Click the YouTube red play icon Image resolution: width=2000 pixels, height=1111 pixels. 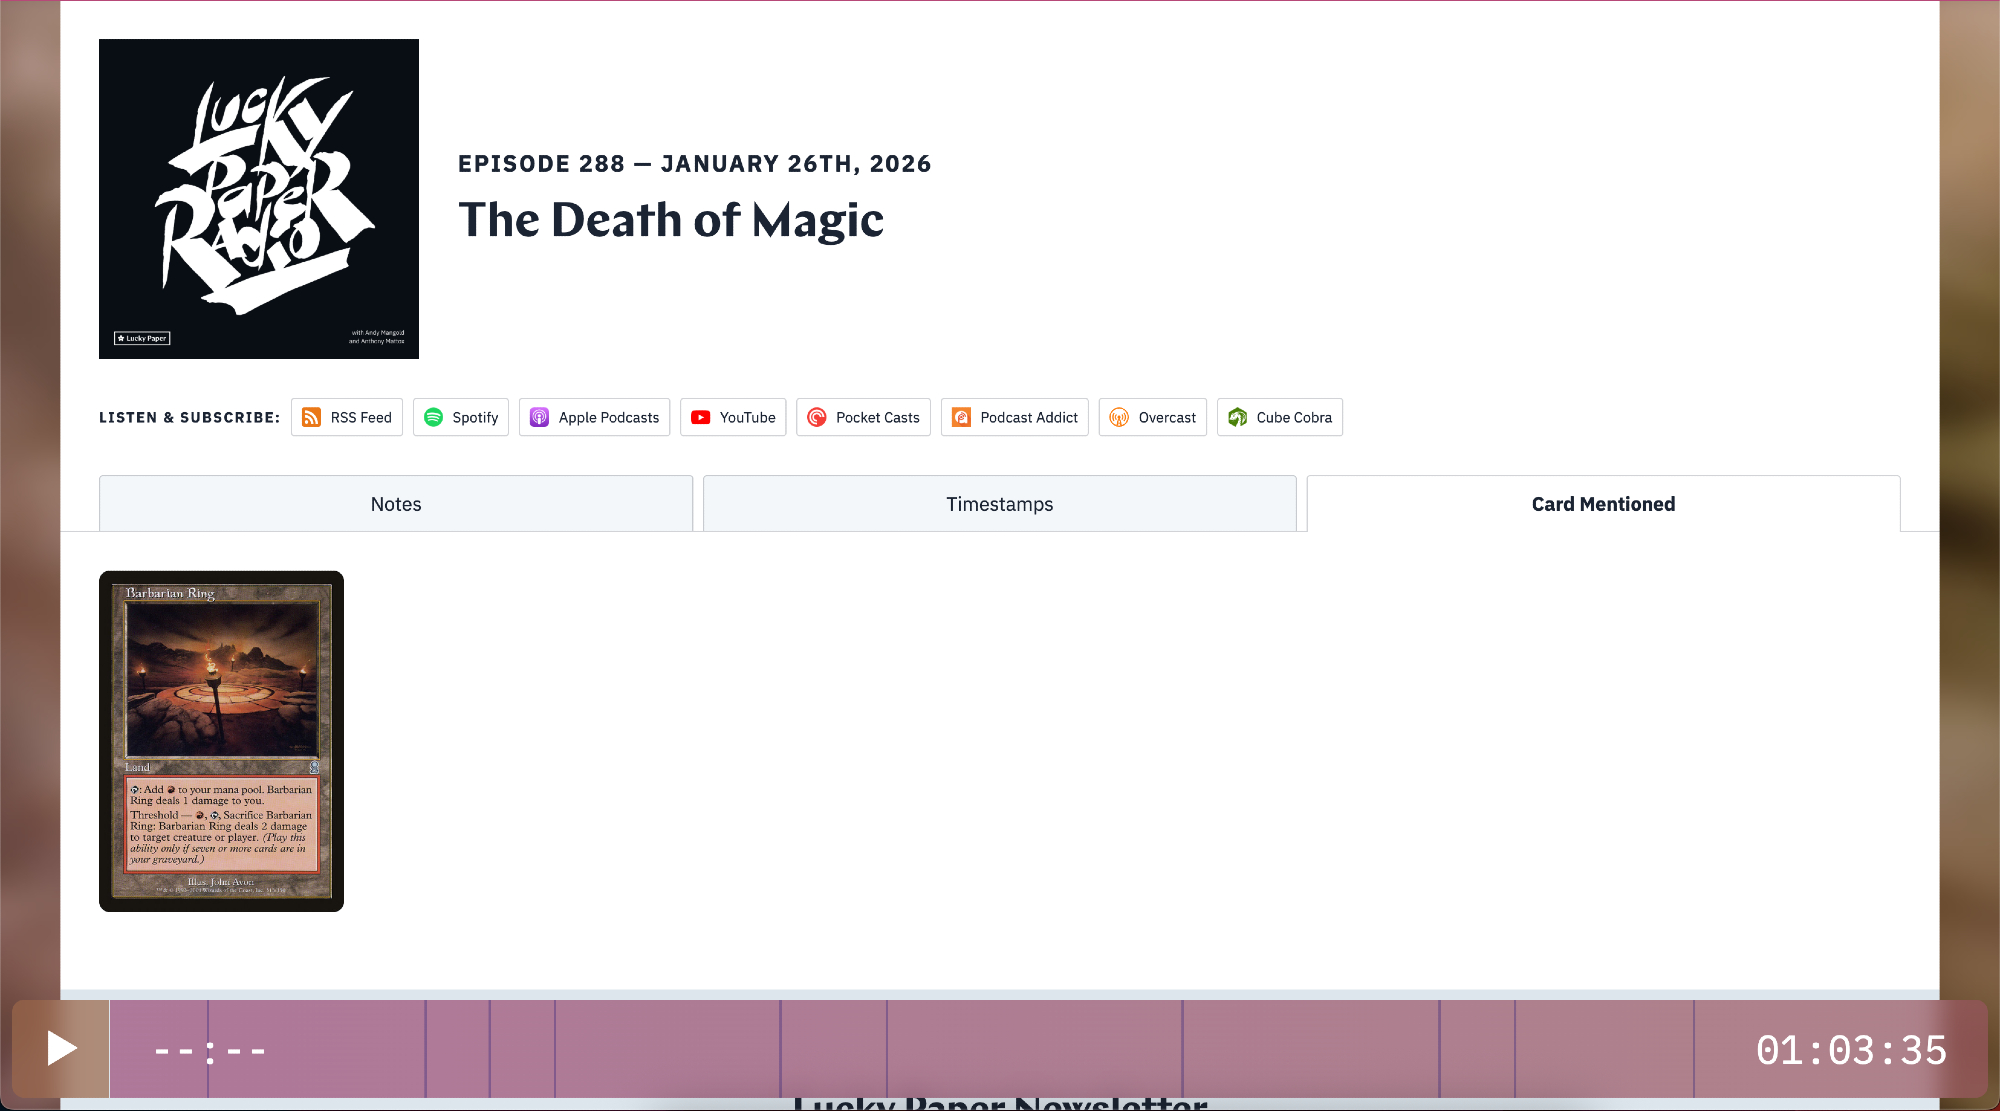[701, 417]
